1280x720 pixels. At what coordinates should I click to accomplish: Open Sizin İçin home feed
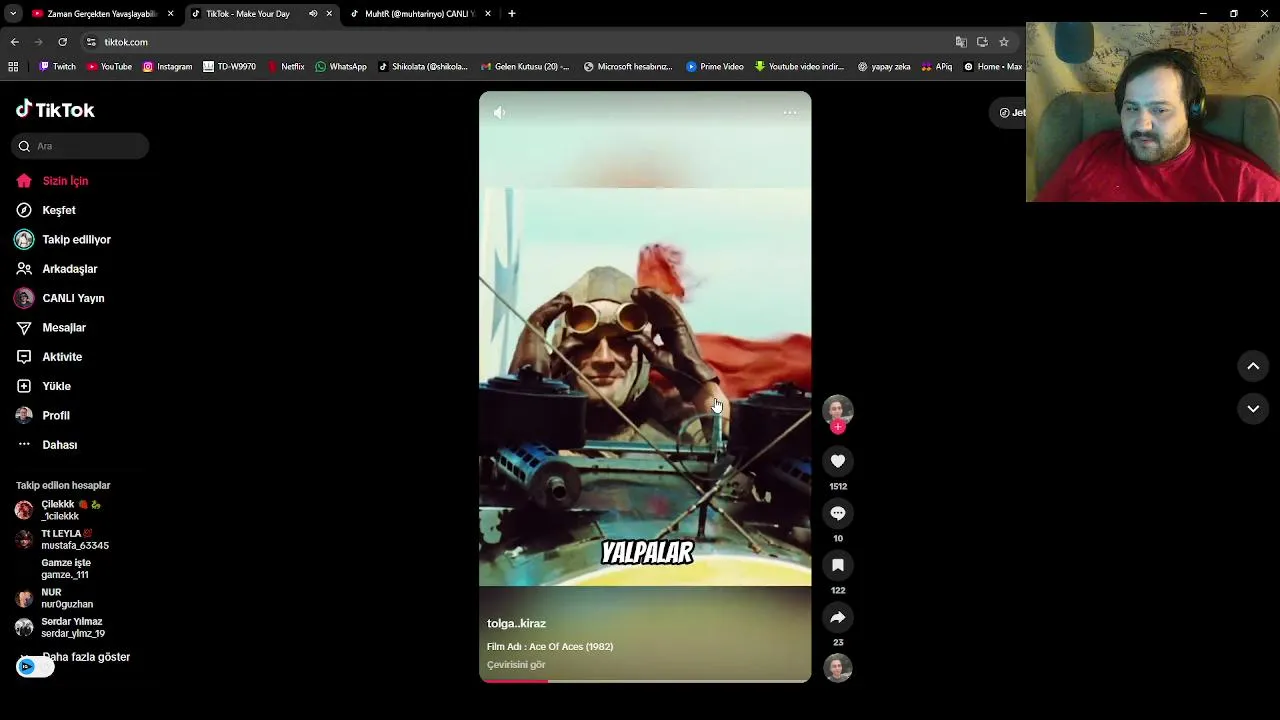point(52,181)
